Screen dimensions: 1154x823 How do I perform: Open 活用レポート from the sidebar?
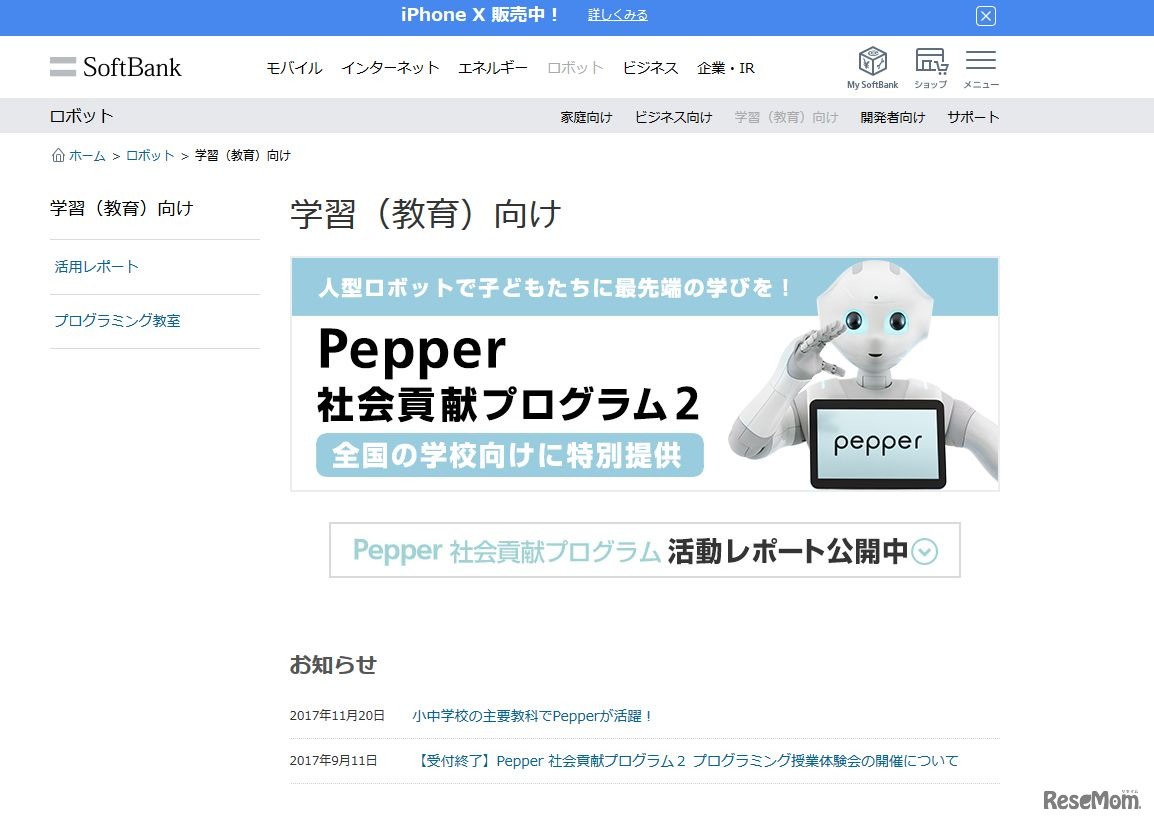tap(96, 267)
